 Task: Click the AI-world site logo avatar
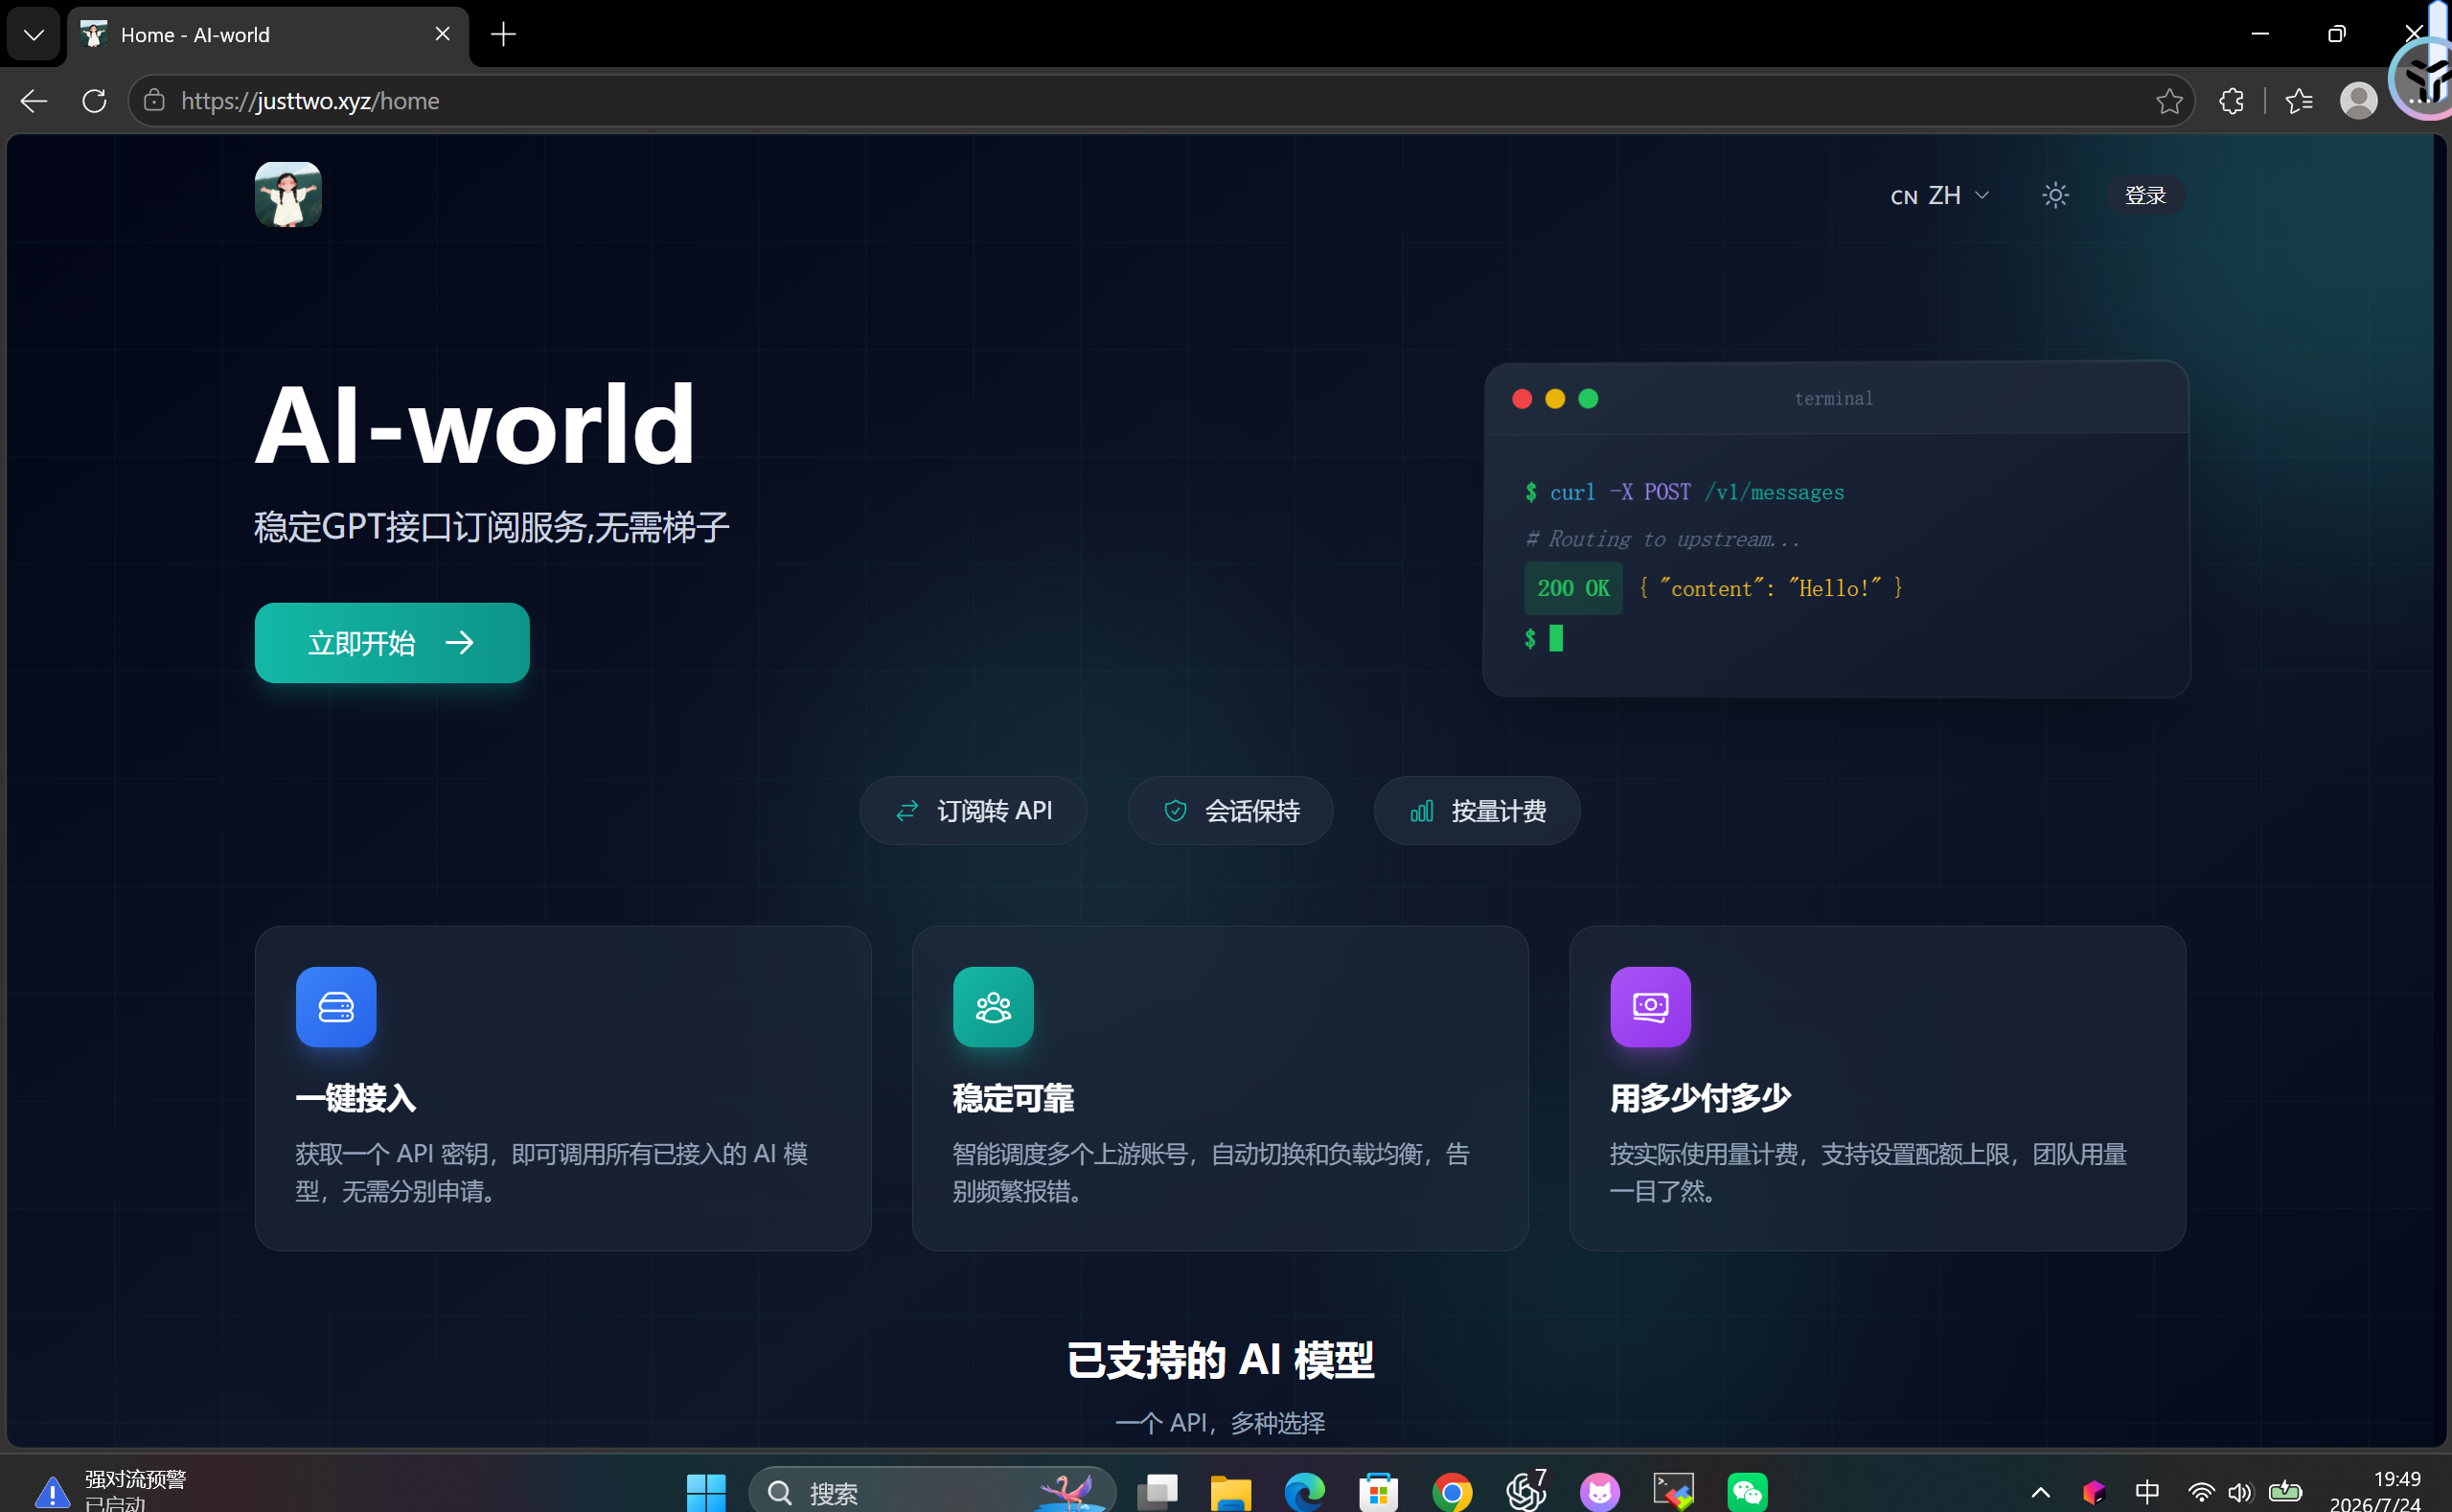point(288,195)
